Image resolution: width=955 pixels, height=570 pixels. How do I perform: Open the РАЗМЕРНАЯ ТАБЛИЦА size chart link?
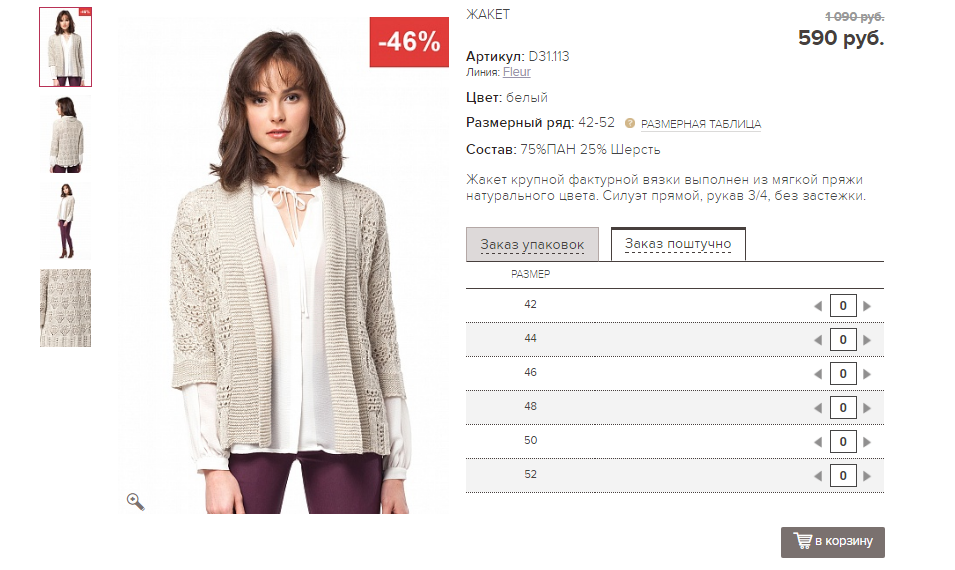[701, 124]
